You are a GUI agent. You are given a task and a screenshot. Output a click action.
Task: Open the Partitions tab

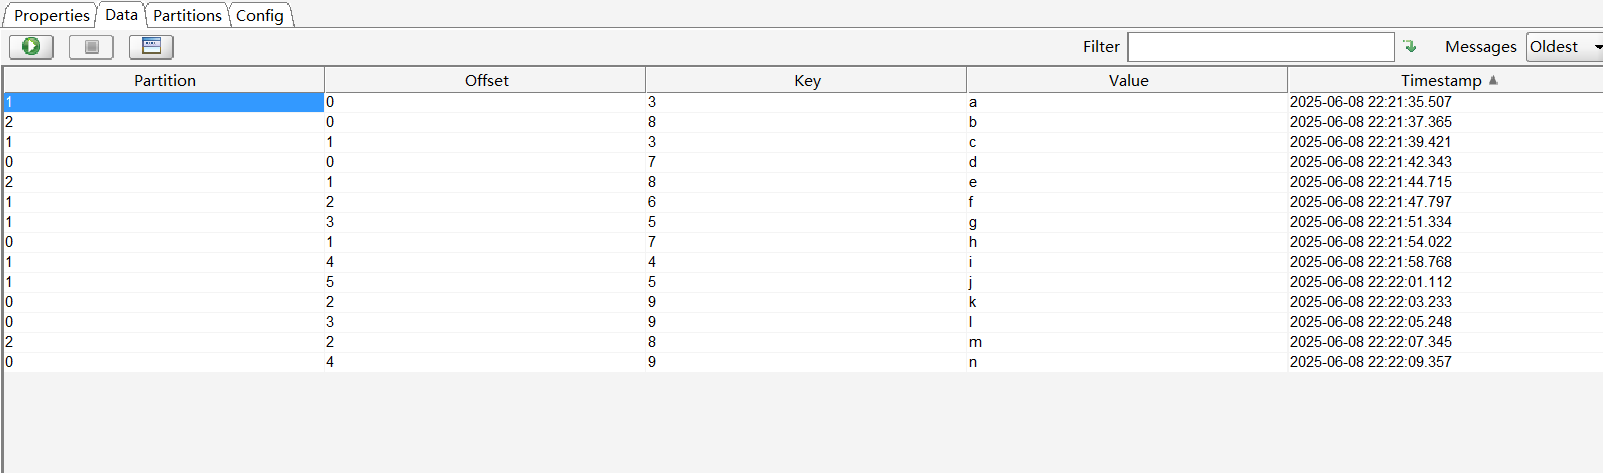187,15
